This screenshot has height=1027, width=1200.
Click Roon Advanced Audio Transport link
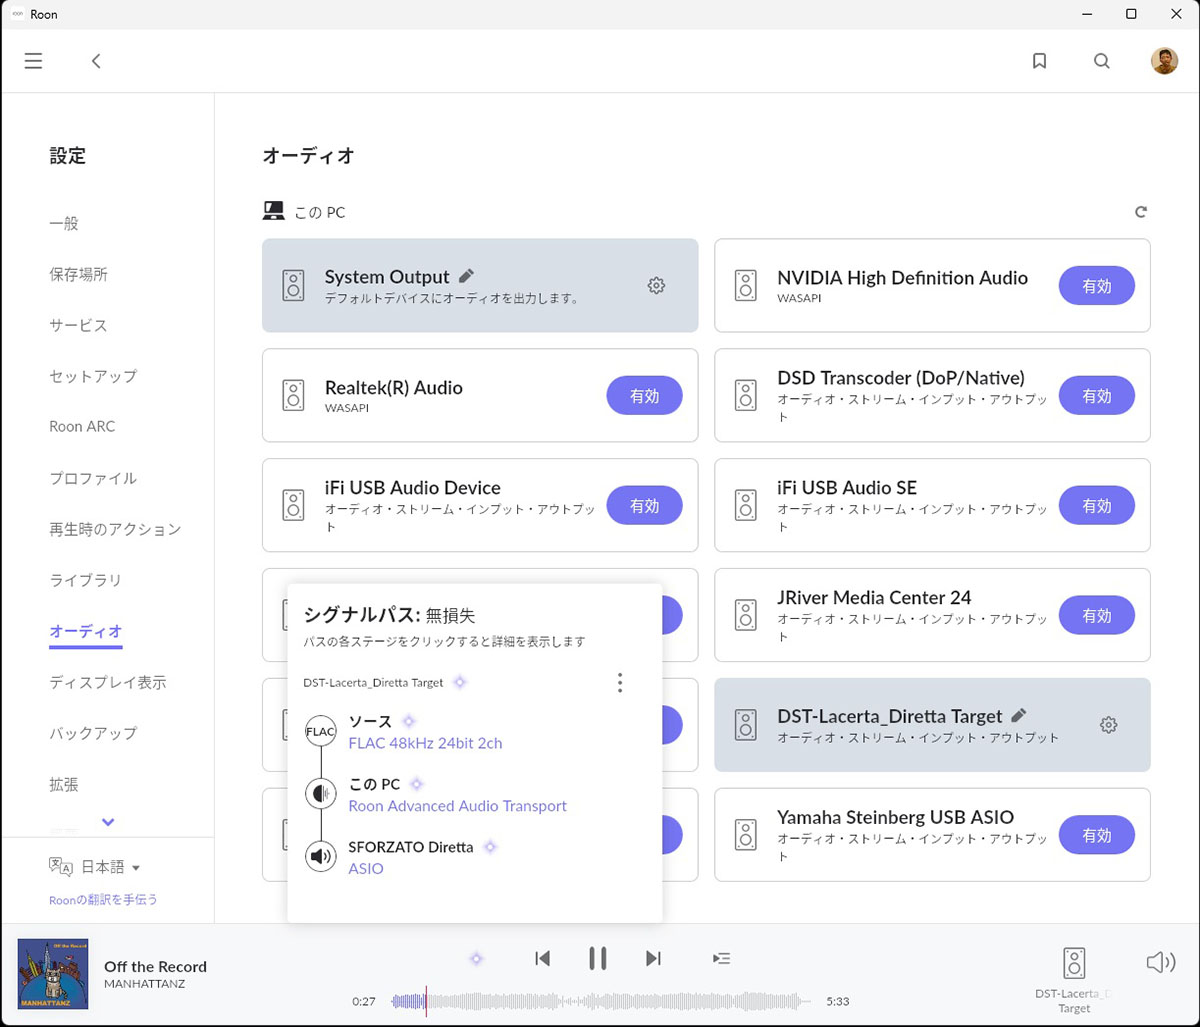coord(457,805)
